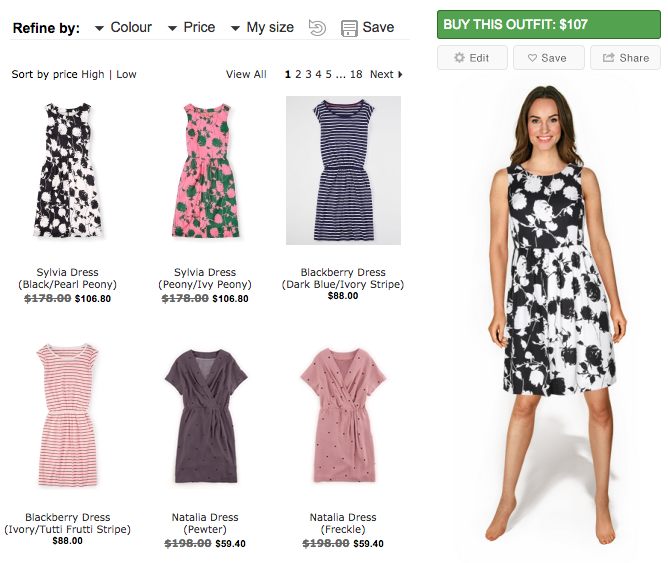Select the pink Sylvia Dress Peony/Ivy thumbnail
Viewport: 668px width, 563px height.
[x=205, y=170]
